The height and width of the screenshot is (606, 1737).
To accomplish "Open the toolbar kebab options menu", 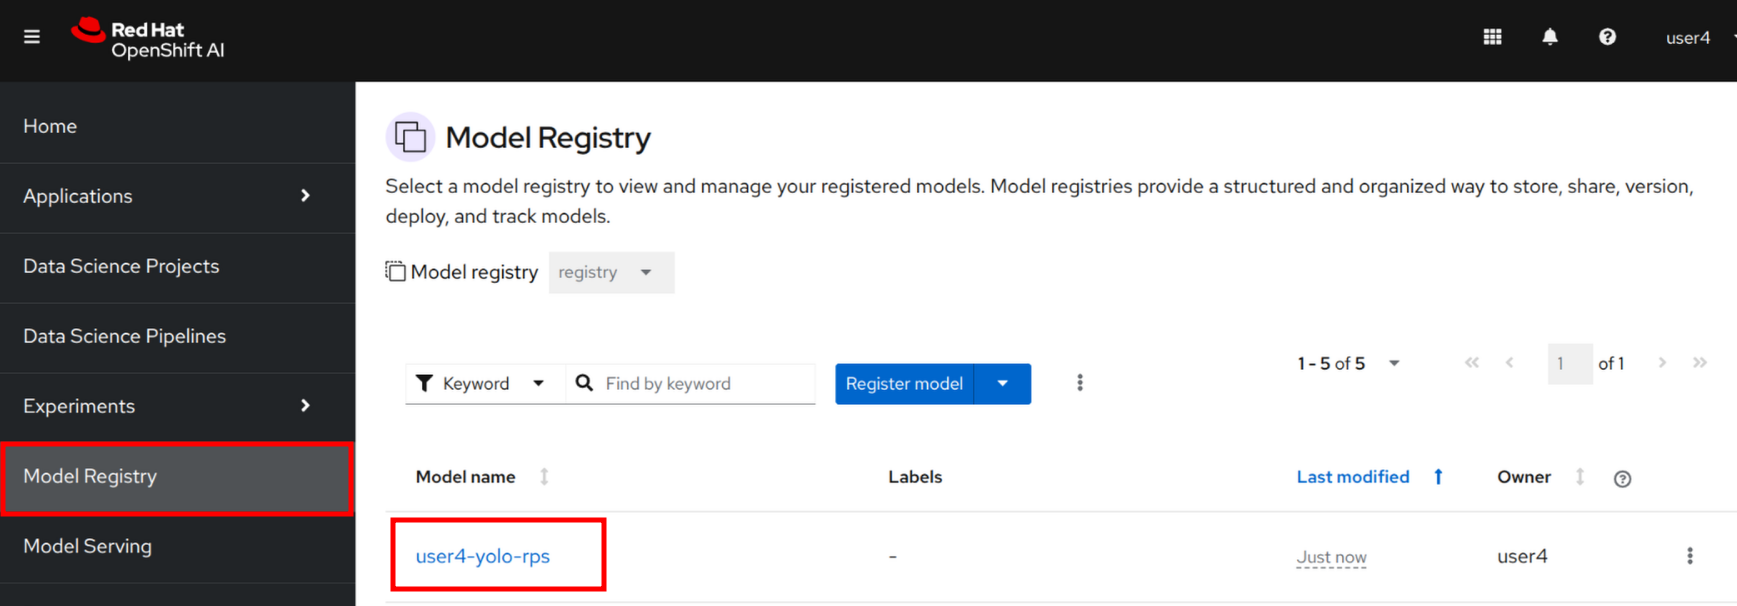I will (x=1080, y=383).
